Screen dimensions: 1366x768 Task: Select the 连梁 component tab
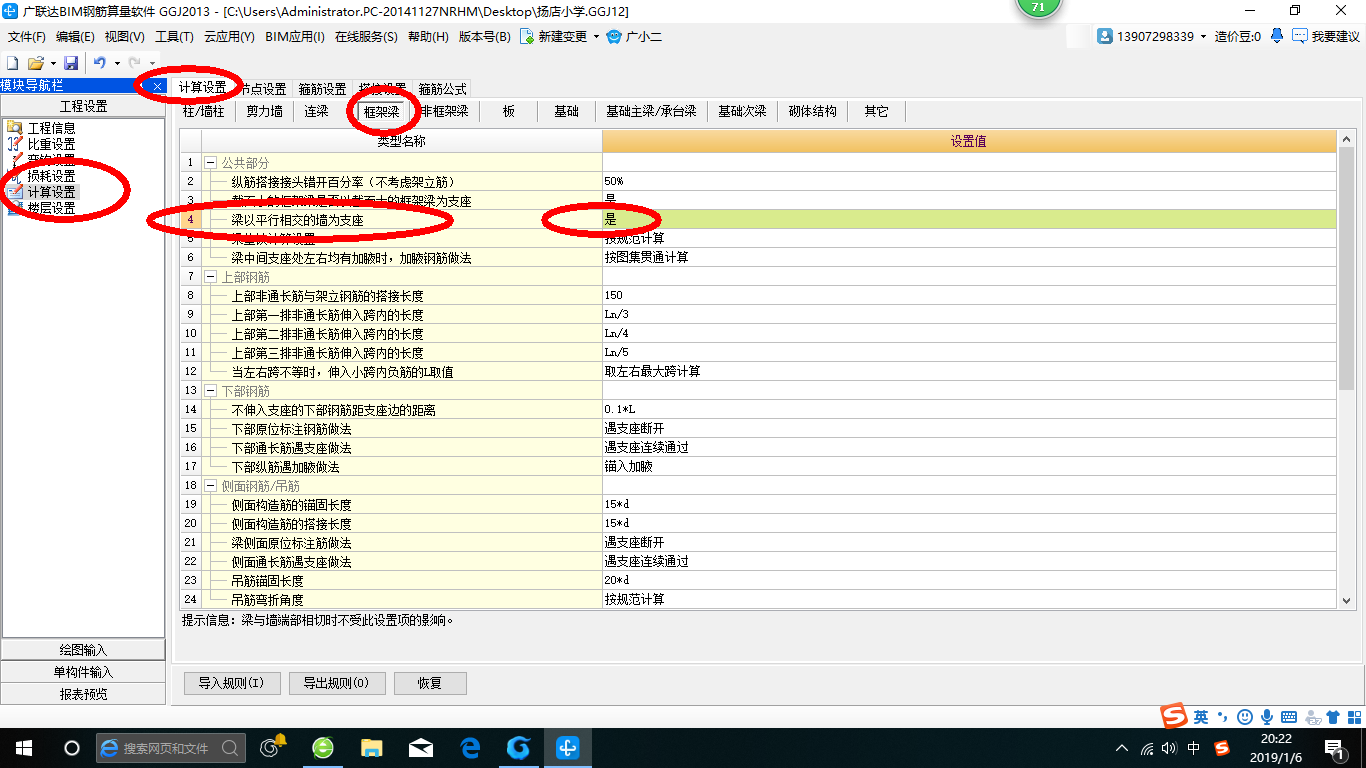coord(316,111)
